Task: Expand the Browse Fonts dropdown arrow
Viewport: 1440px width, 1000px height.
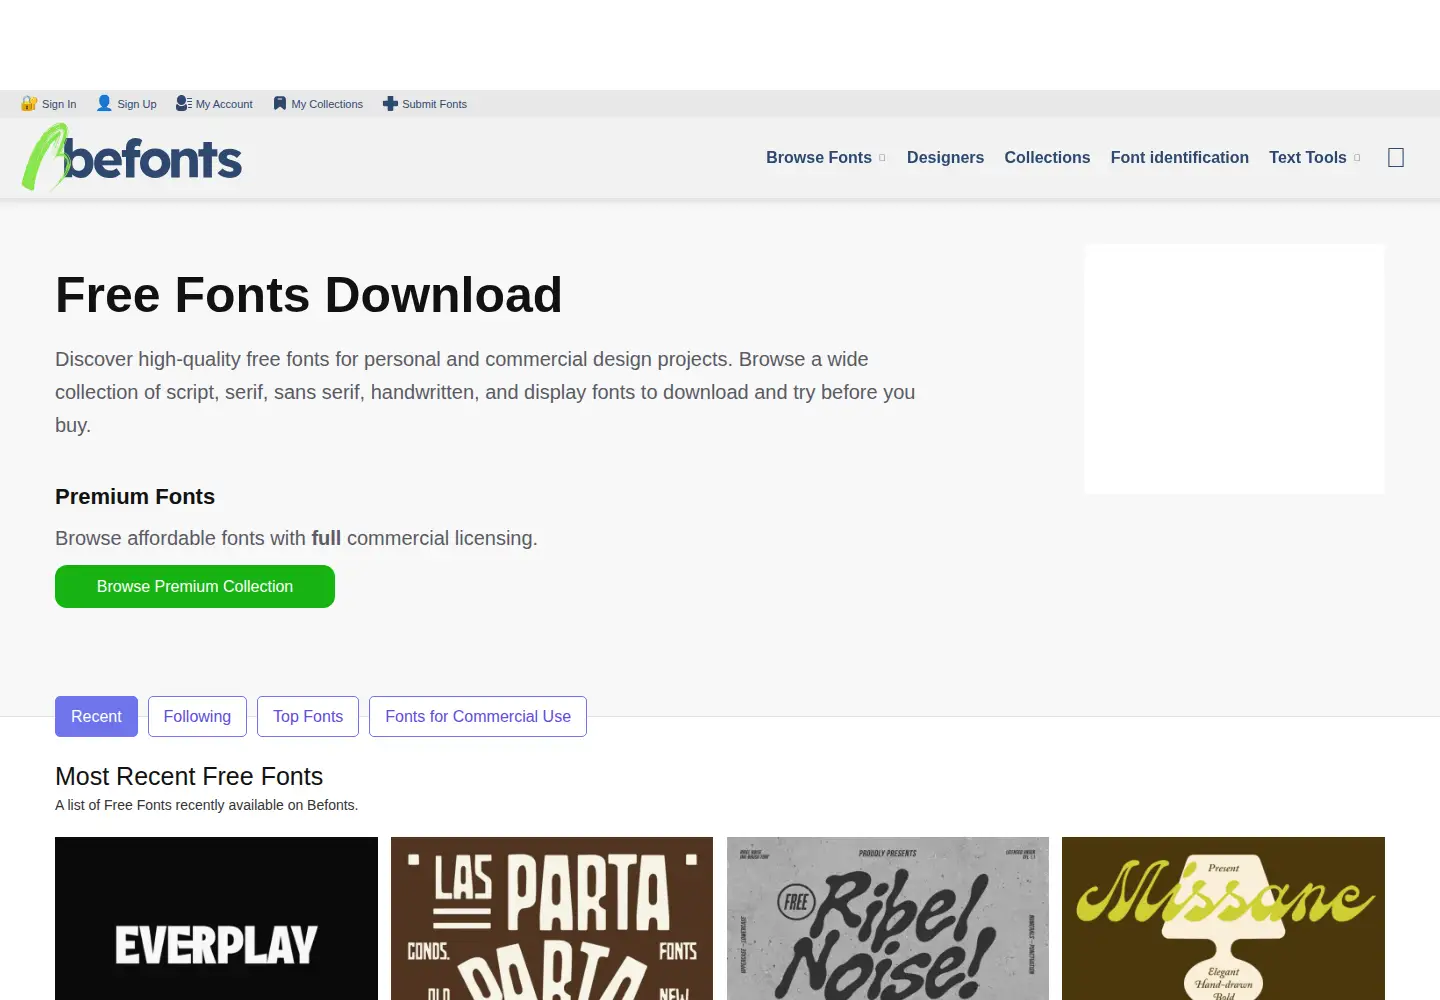Action: [882, 158]
